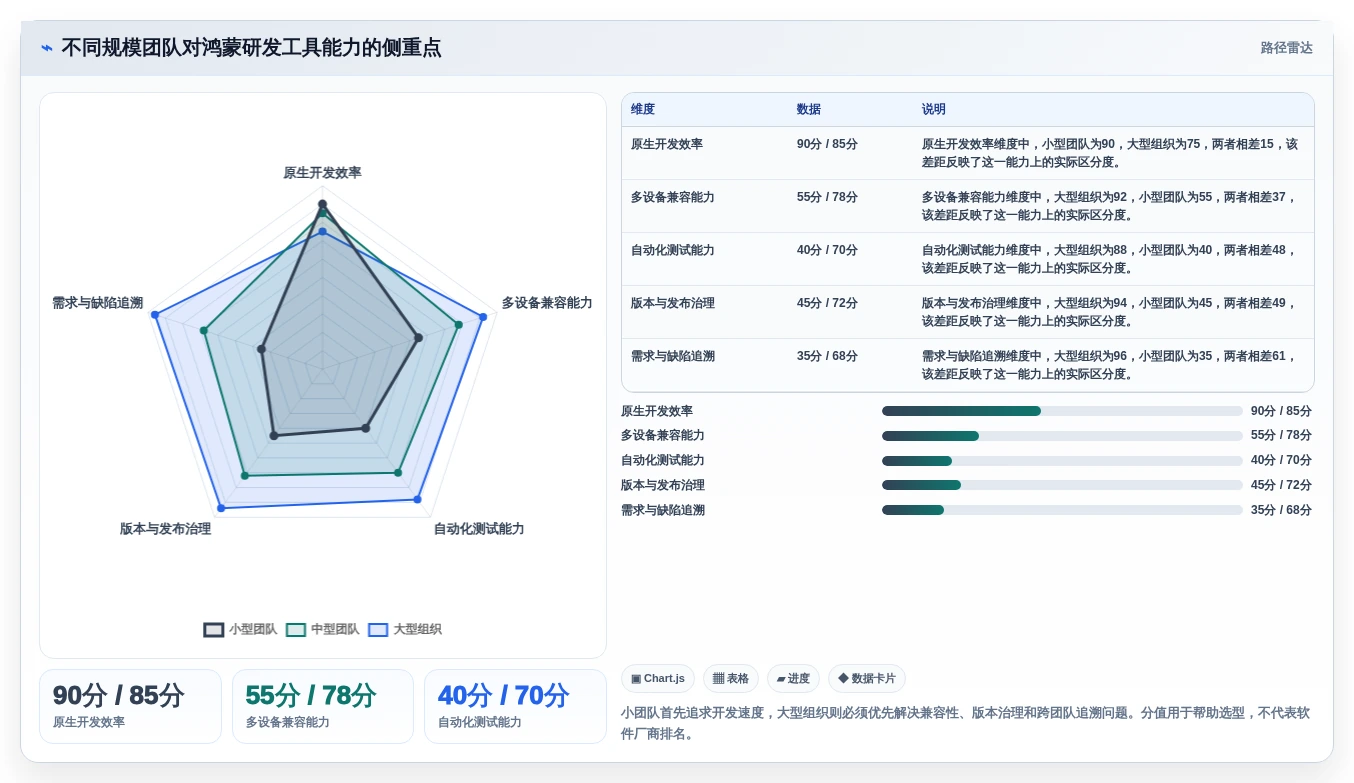Open the 40分 / 70分 data card
The image size is (1354, 783).
click(x=515, y=706)
